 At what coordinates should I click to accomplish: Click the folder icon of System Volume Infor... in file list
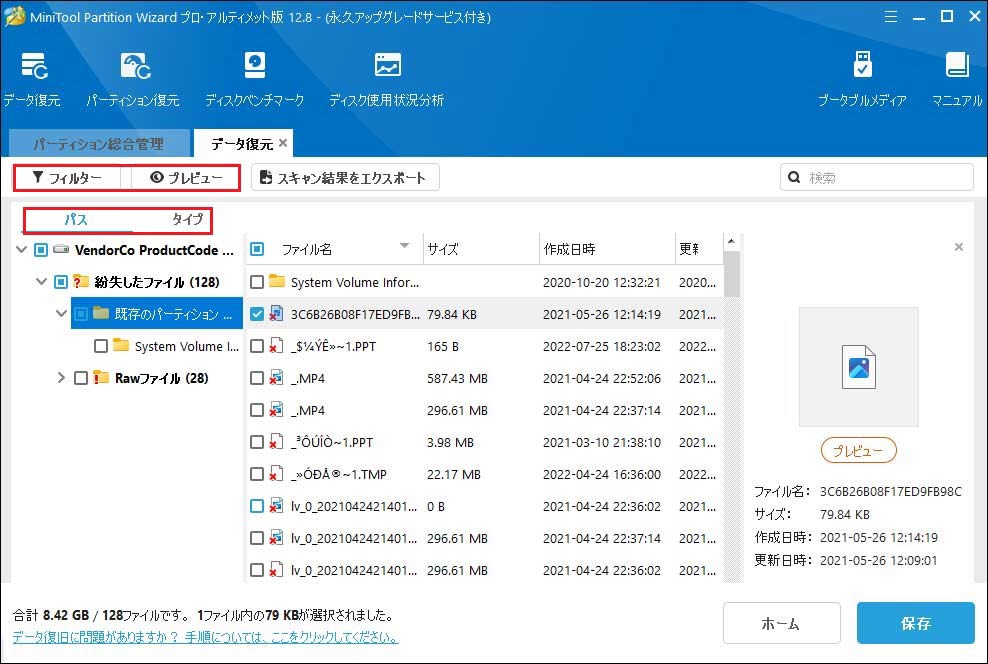pyautogui.click(x=277, y=281)
